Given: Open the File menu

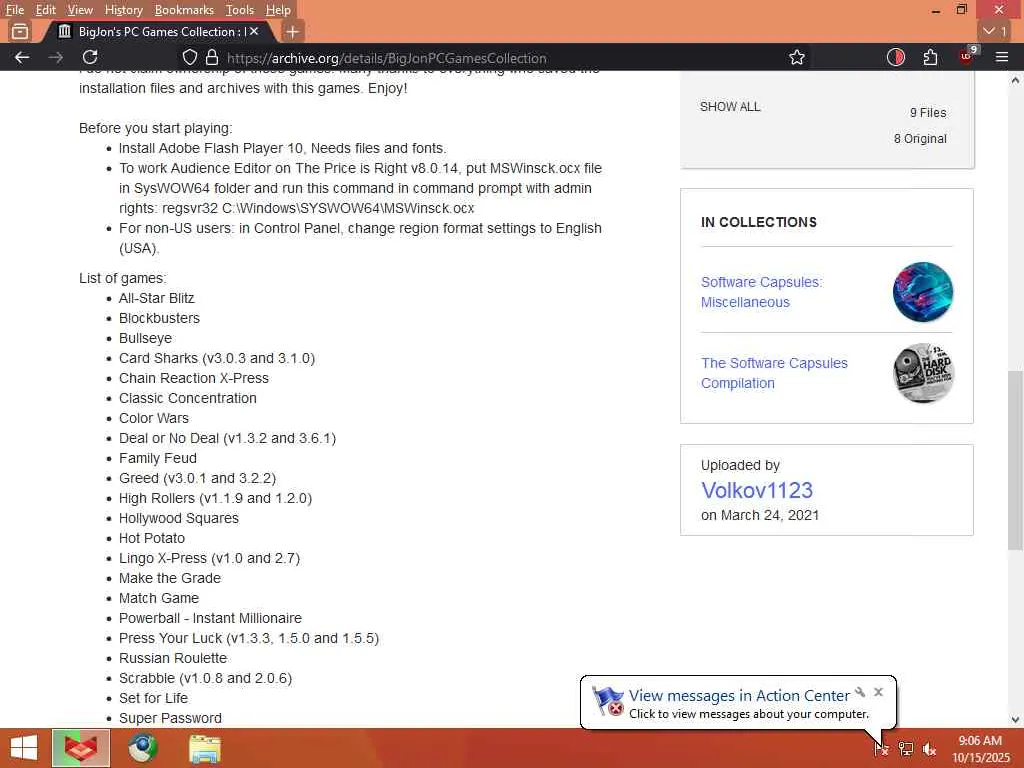Looking at the screenshot, I should [14, 10].
